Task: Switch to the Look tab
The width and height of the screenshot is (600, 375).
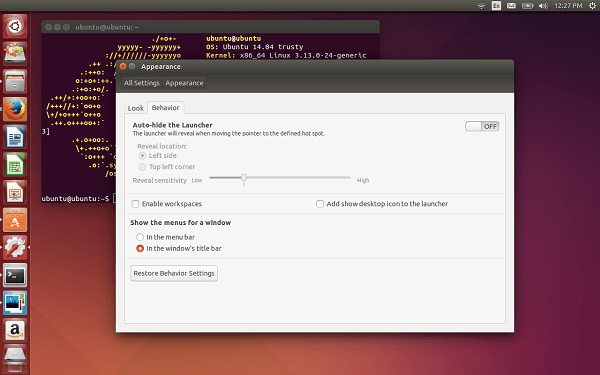Action: (136, 108)
